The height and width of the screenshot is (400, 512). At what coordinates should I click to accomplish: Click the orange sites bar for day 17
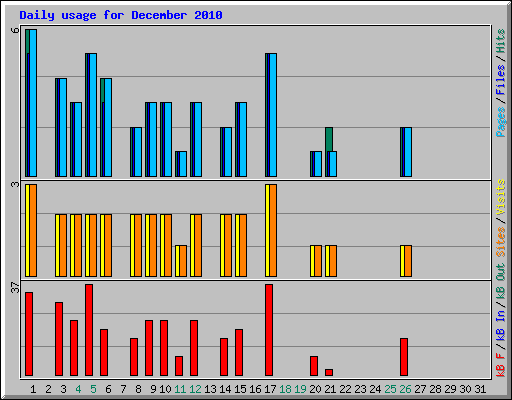point(273,230)
